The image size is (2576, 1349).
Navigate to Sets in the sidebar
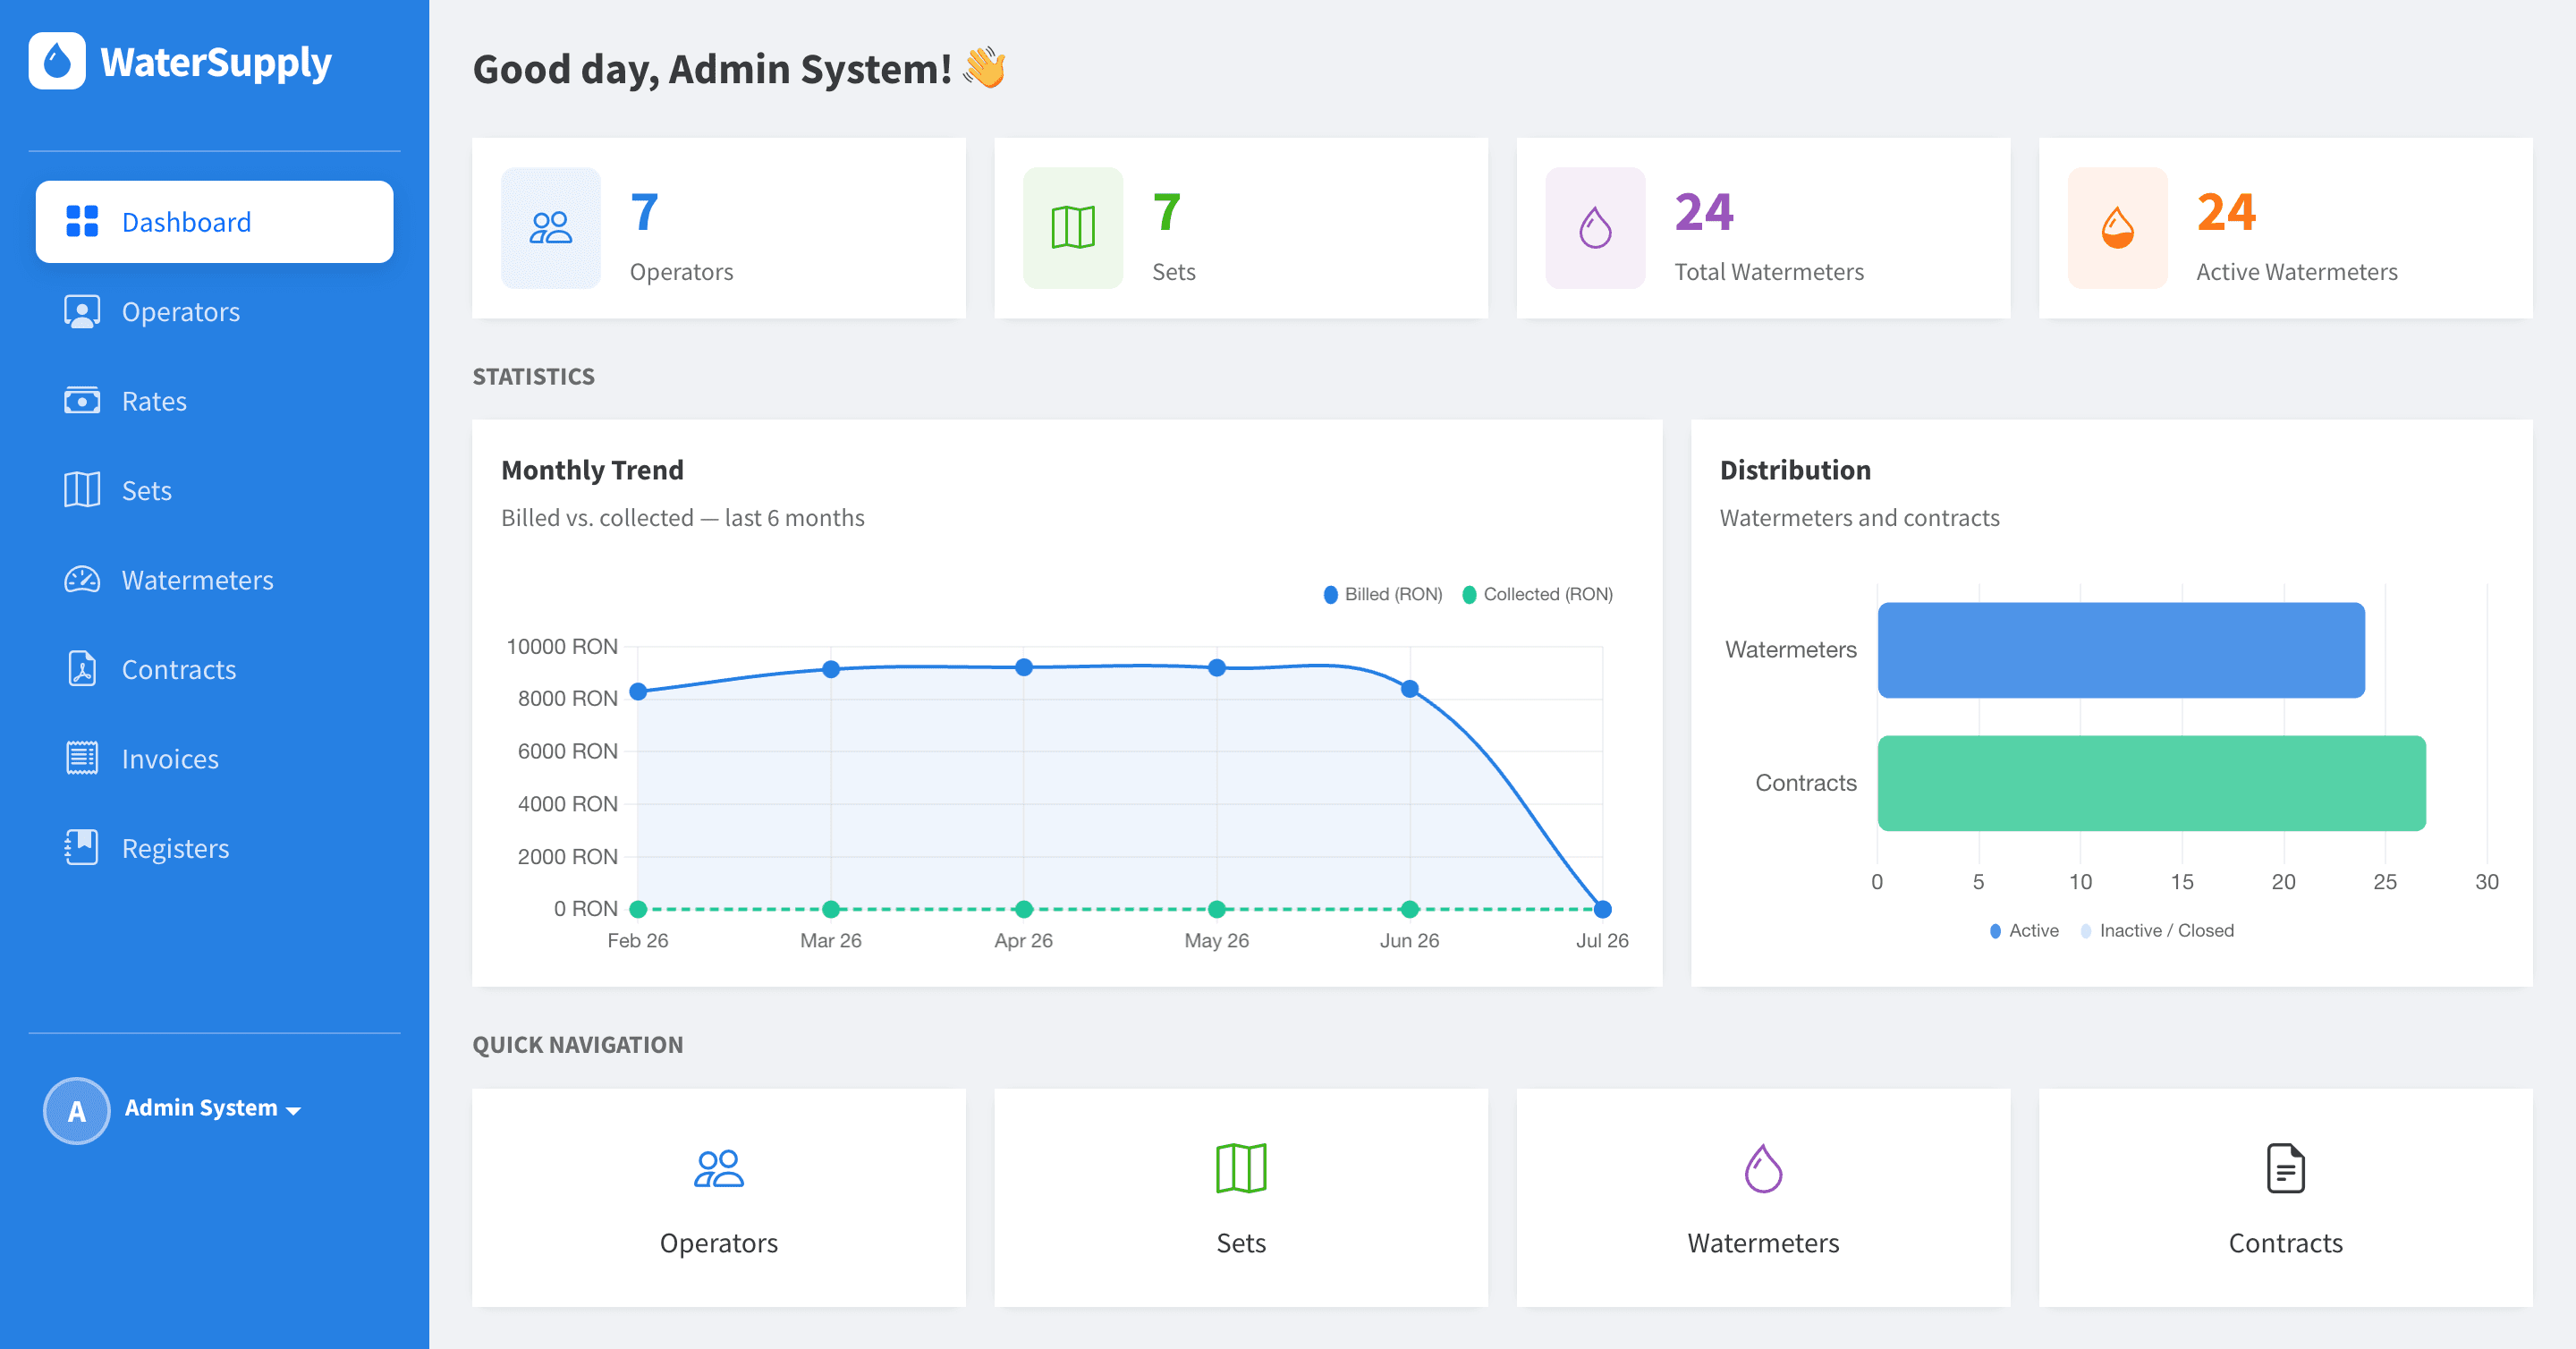[x=214, y=490]
